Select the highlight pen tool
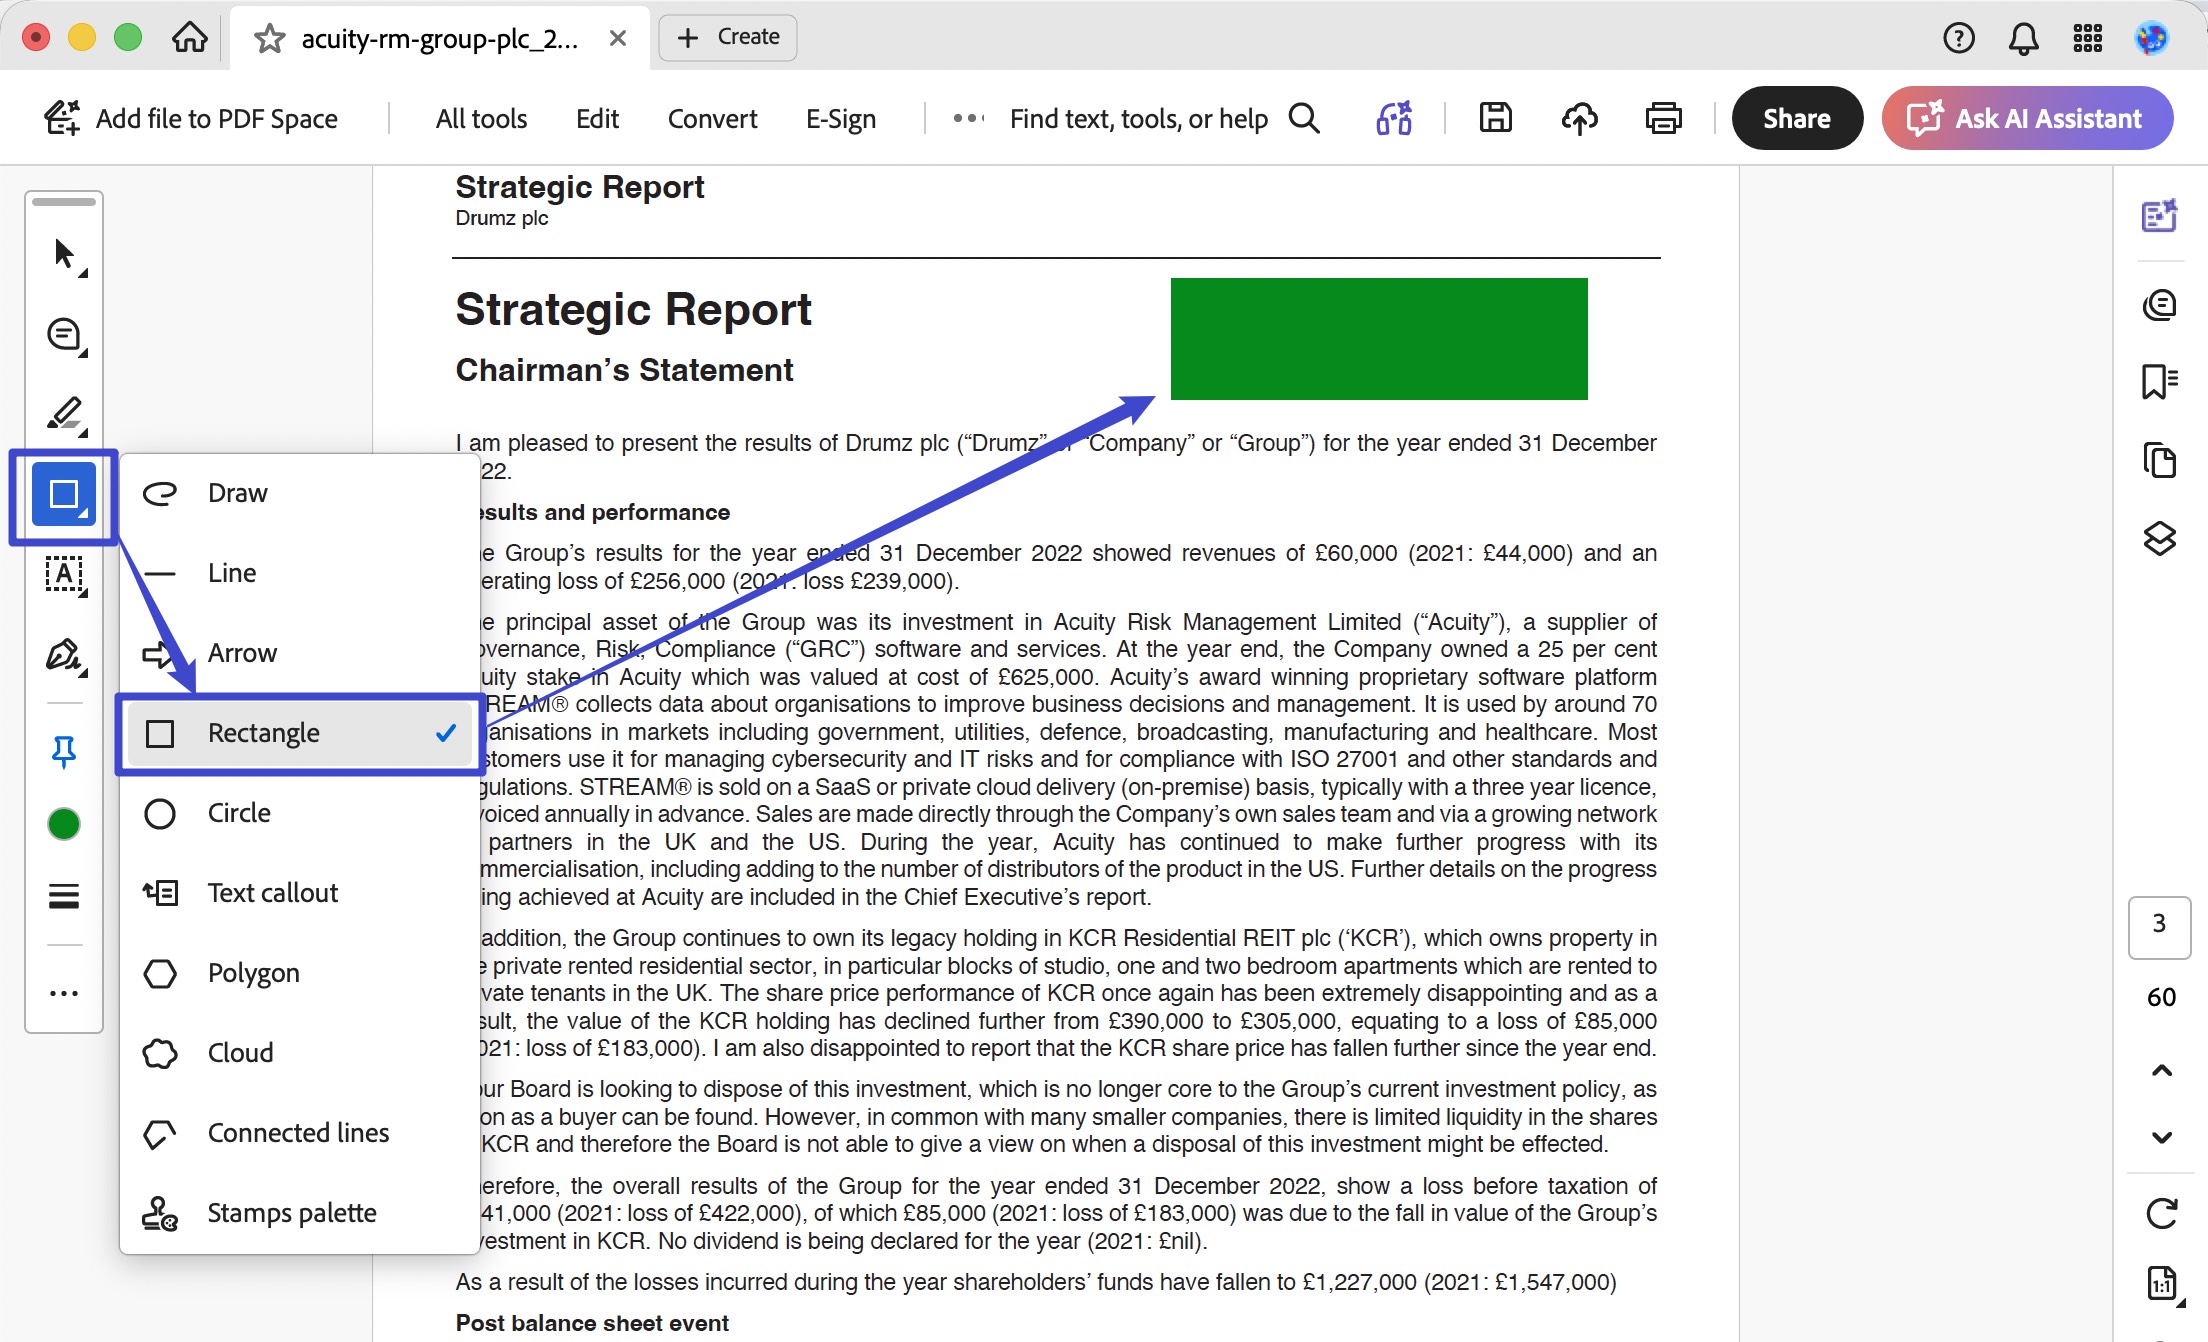Image resolution: width=2208 pixels, height=1342 pixels. pyautogui.click(x=64, y=414)
